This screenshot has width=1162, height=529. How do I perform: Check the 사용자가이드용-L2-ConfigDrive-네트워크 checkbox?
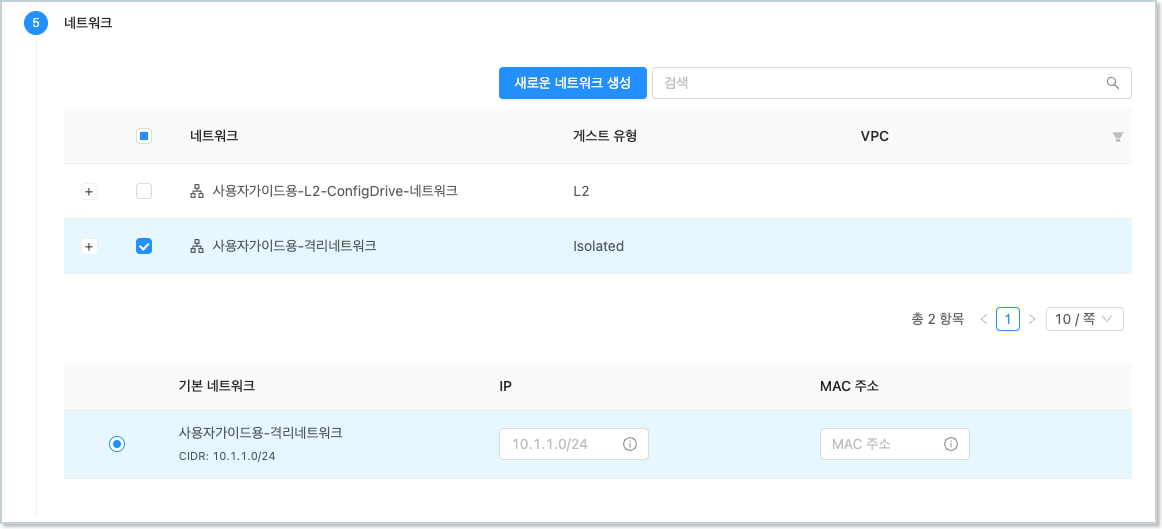[144, 191]
